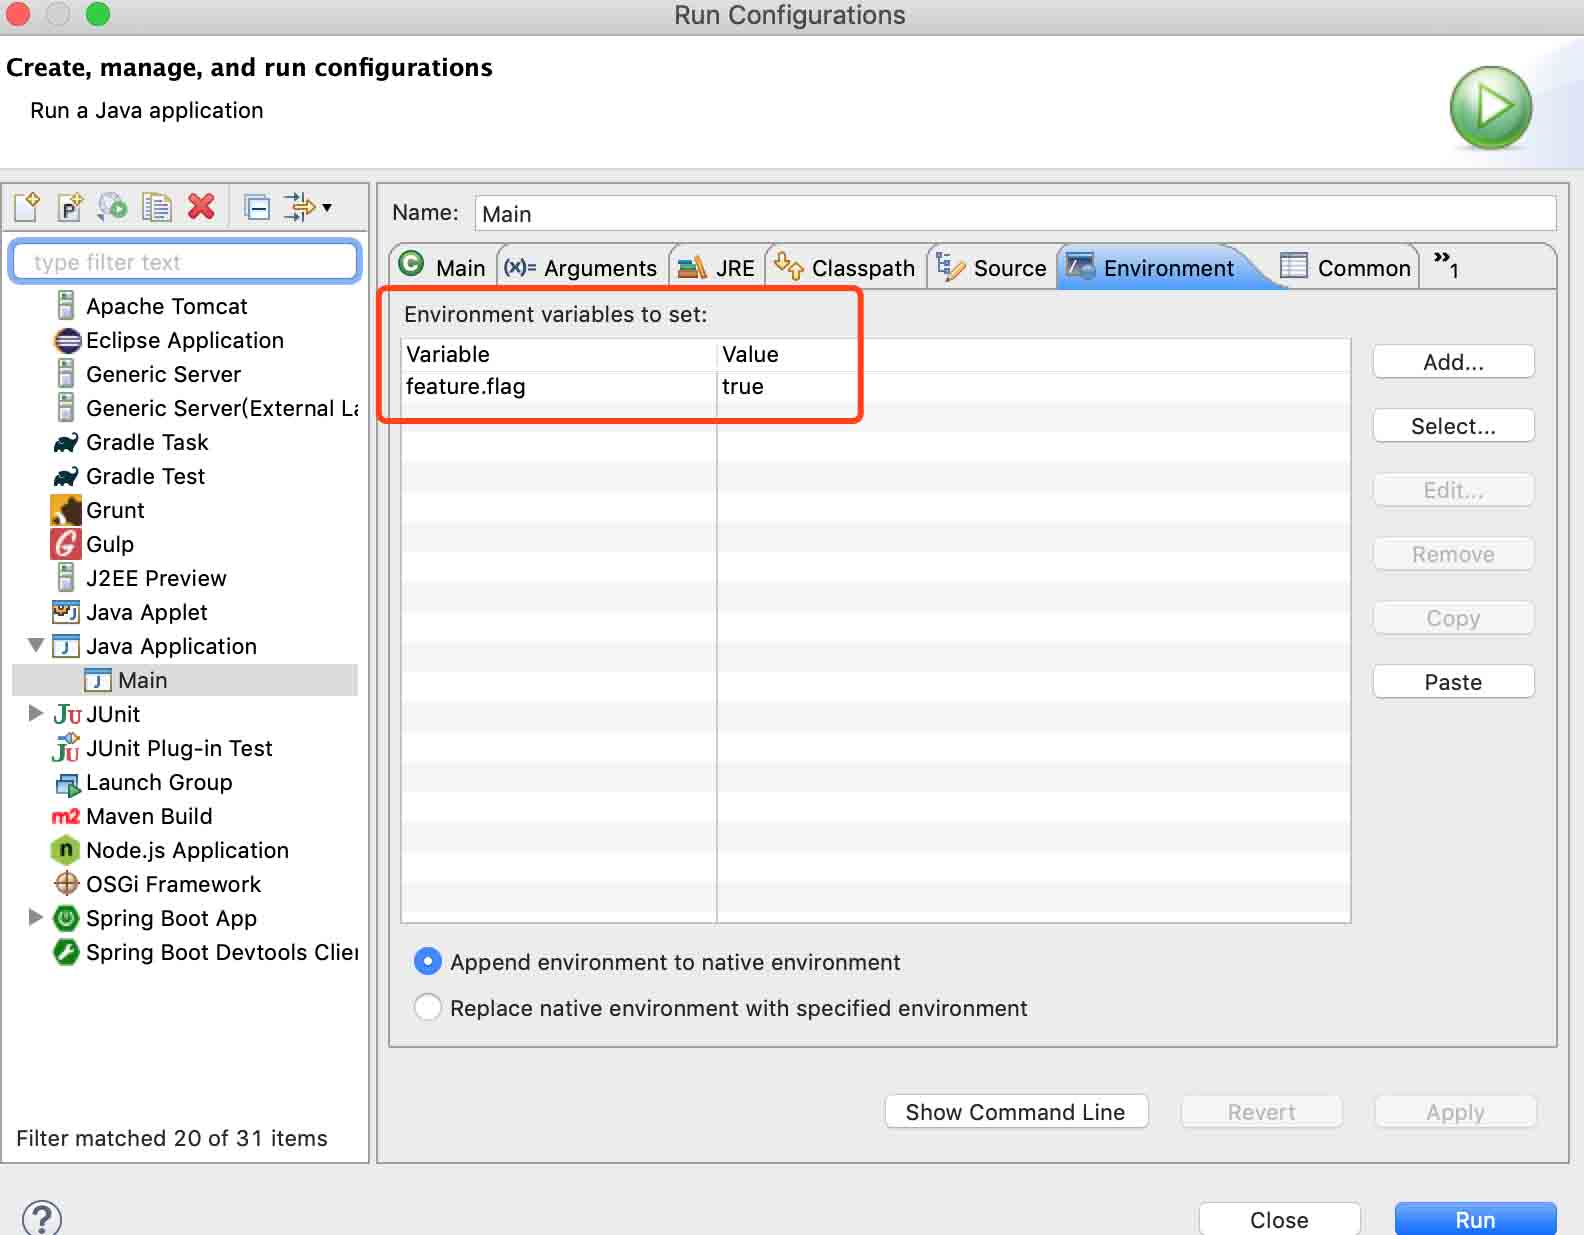
Task: Focus the type filter text field
Action: pos(185,262)
